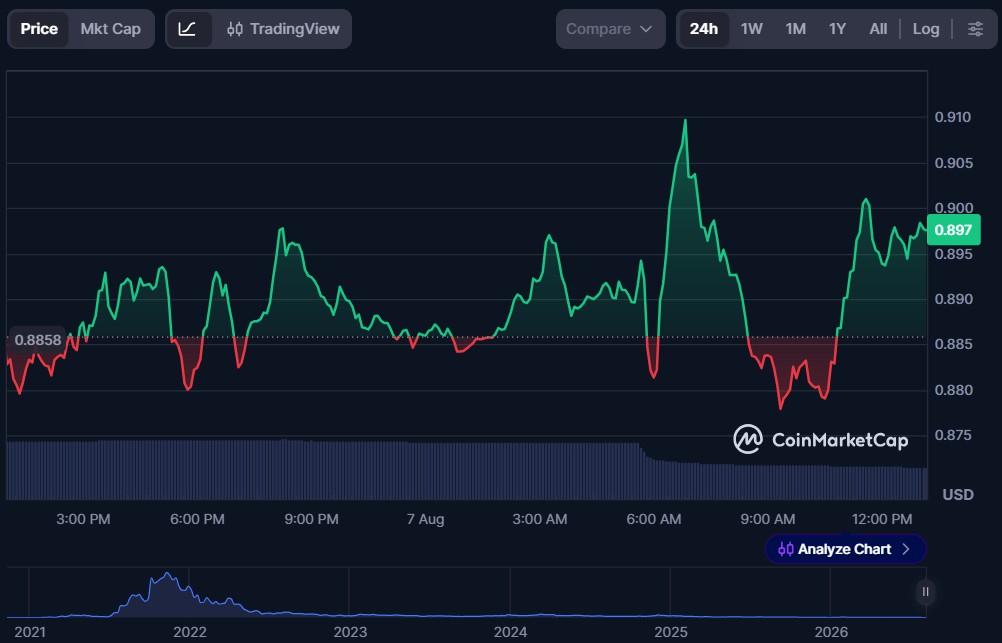
Task: Expand the Compare dropdown
Action: [610, 29]
